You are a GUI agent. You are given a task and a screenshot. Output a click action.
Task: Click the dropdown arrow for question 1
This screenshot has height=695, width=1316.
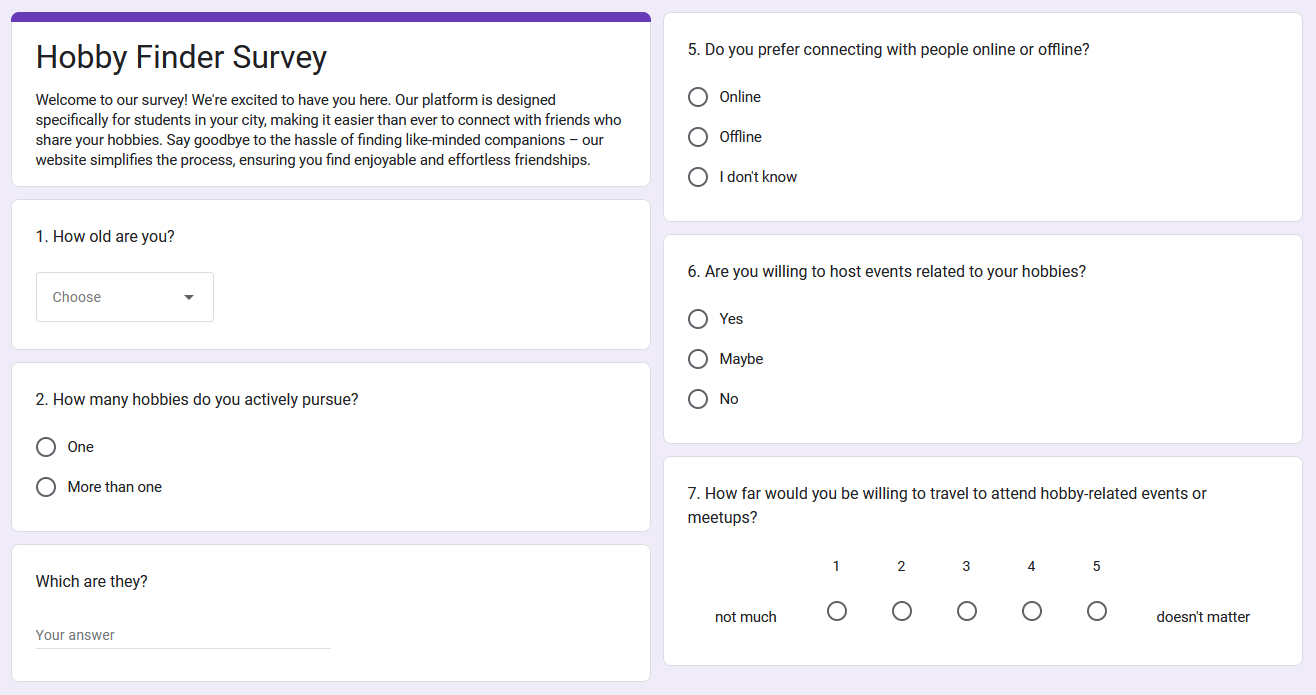(189, 297)
